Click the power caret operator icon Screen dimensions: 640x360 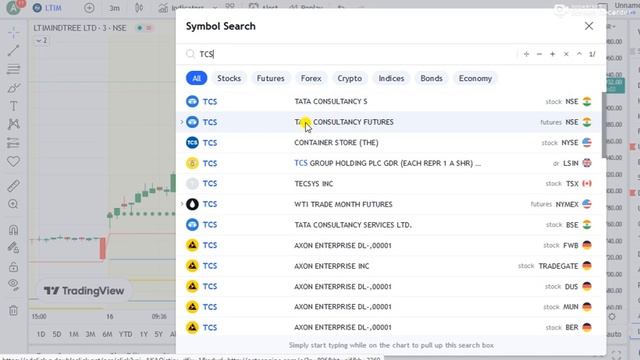[579, 54]
